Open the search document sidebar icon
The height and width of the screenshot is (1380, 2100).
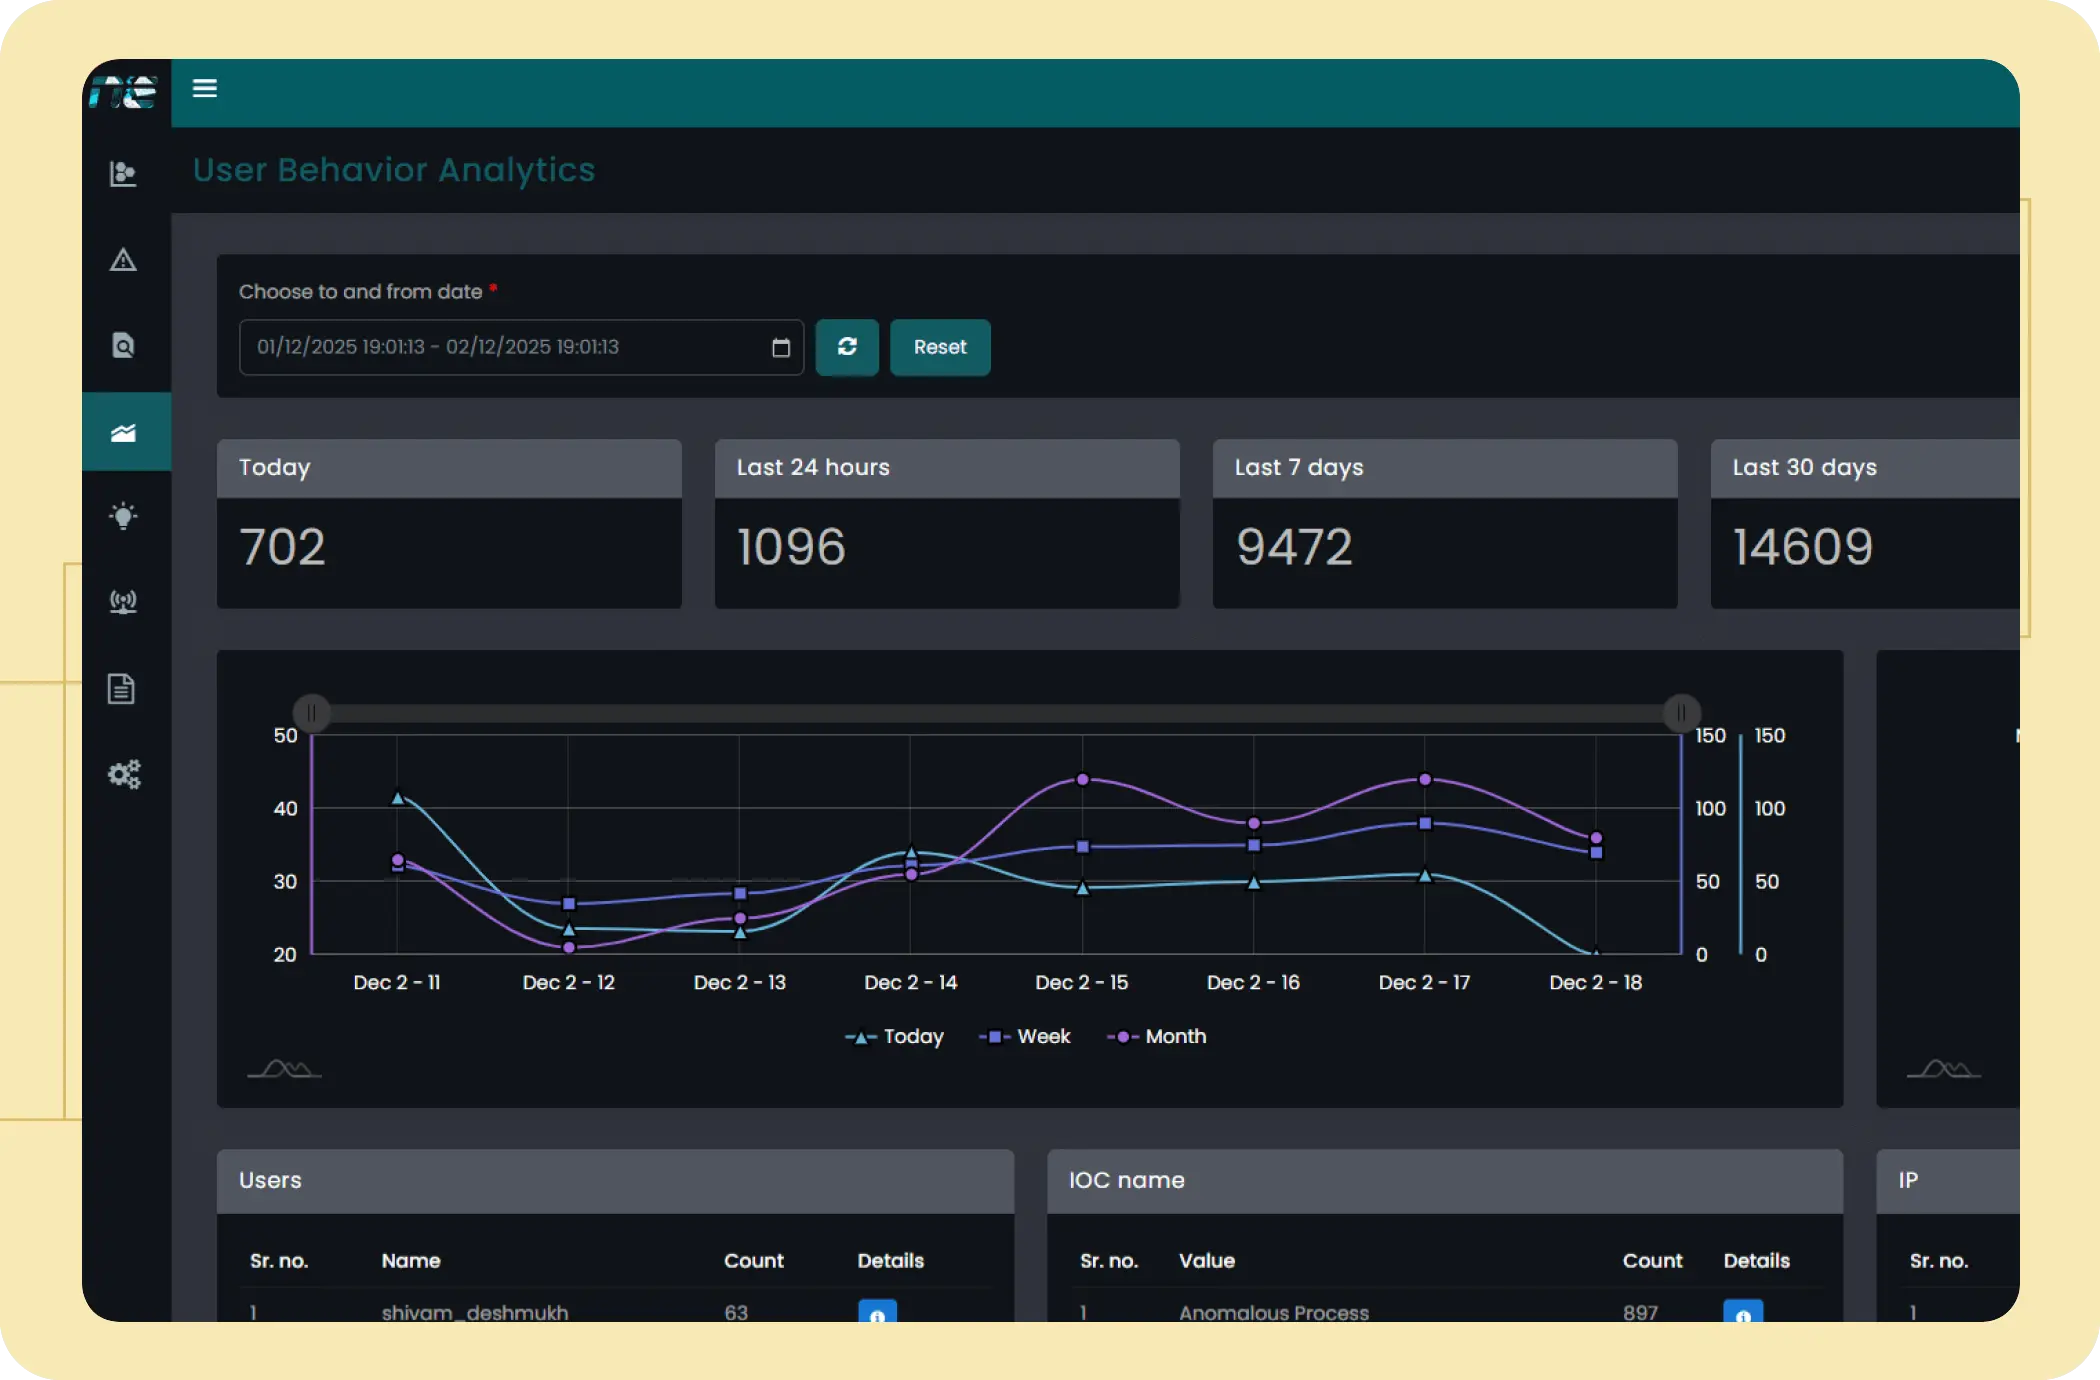pyautogui.click(x=123, y=346)
